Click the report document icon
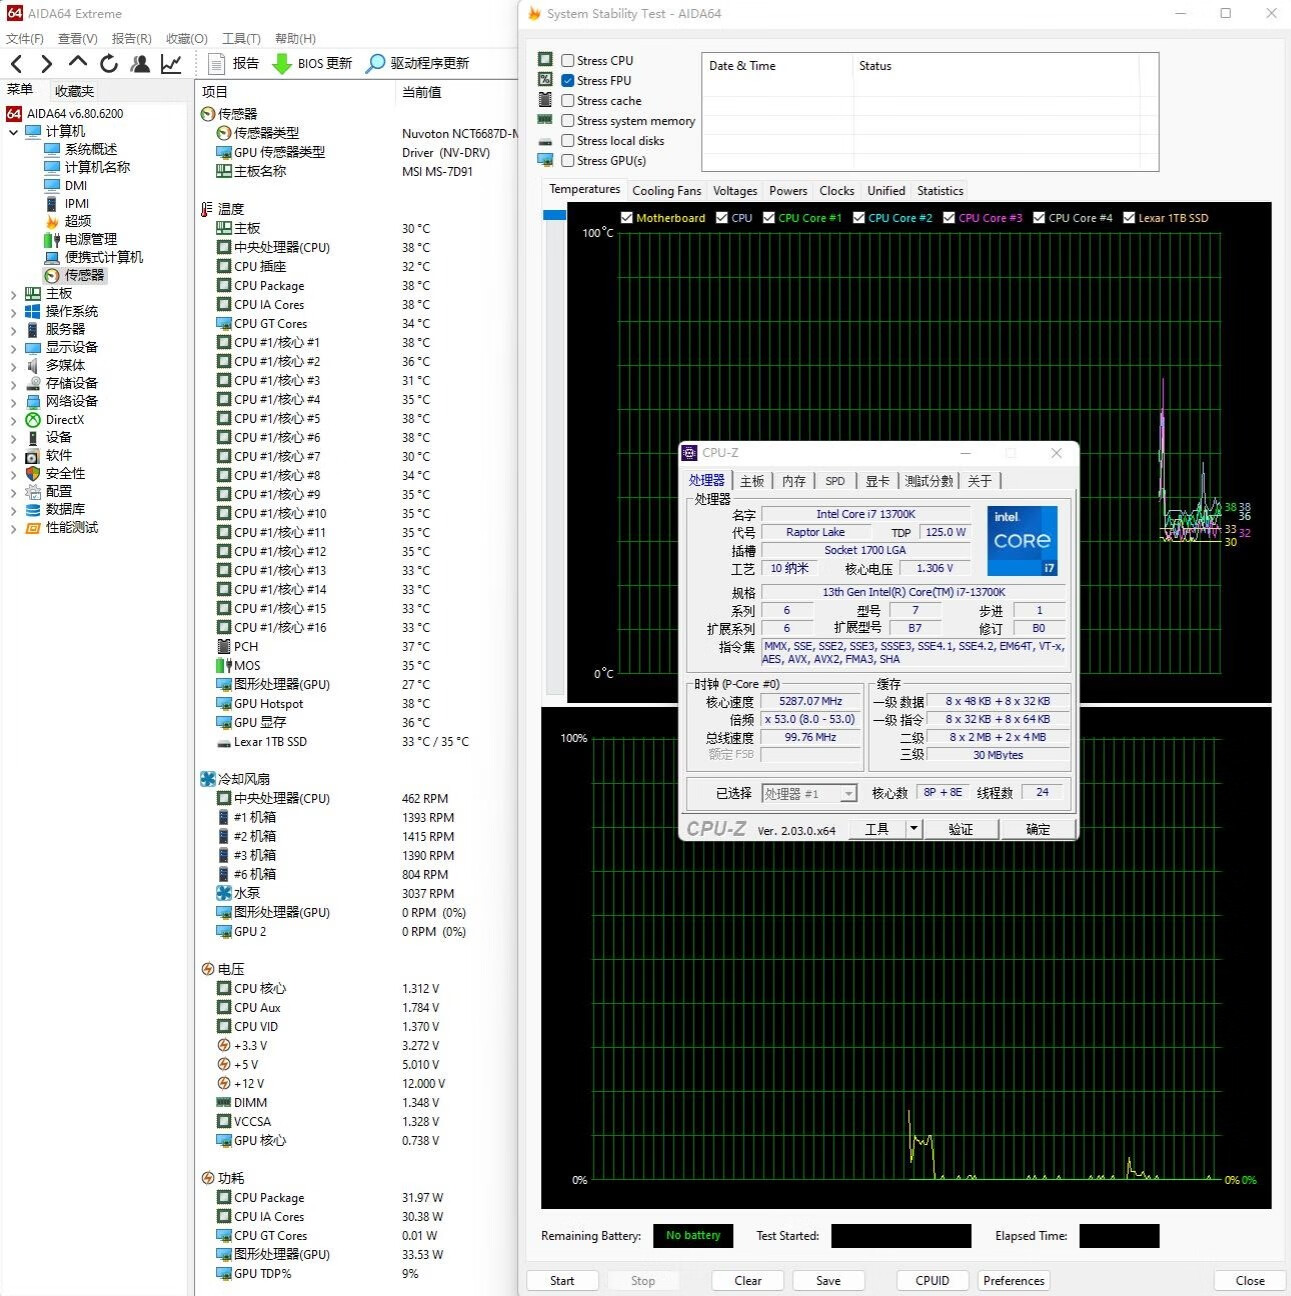This screenshot has height=1296, width=1291. coord(216,64)
